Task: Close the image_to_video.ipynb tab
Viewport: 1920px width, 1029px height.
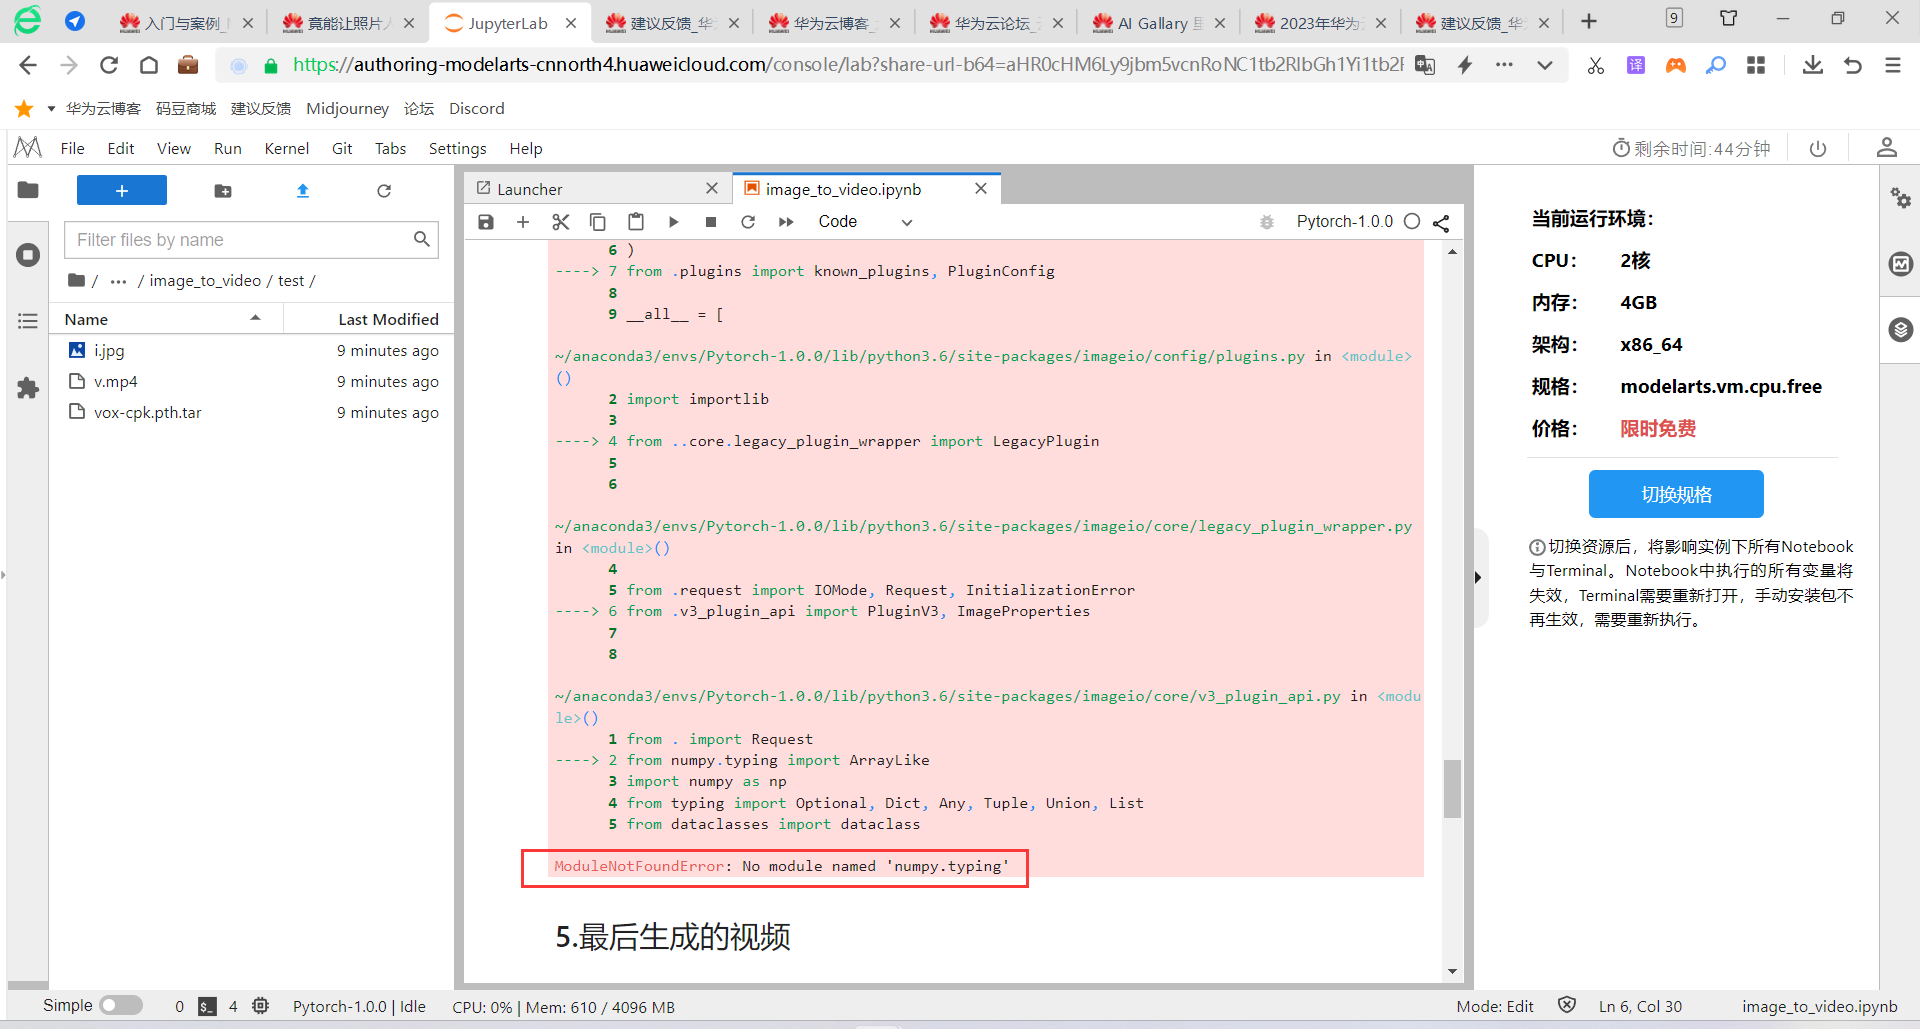Action: (981, 188)
